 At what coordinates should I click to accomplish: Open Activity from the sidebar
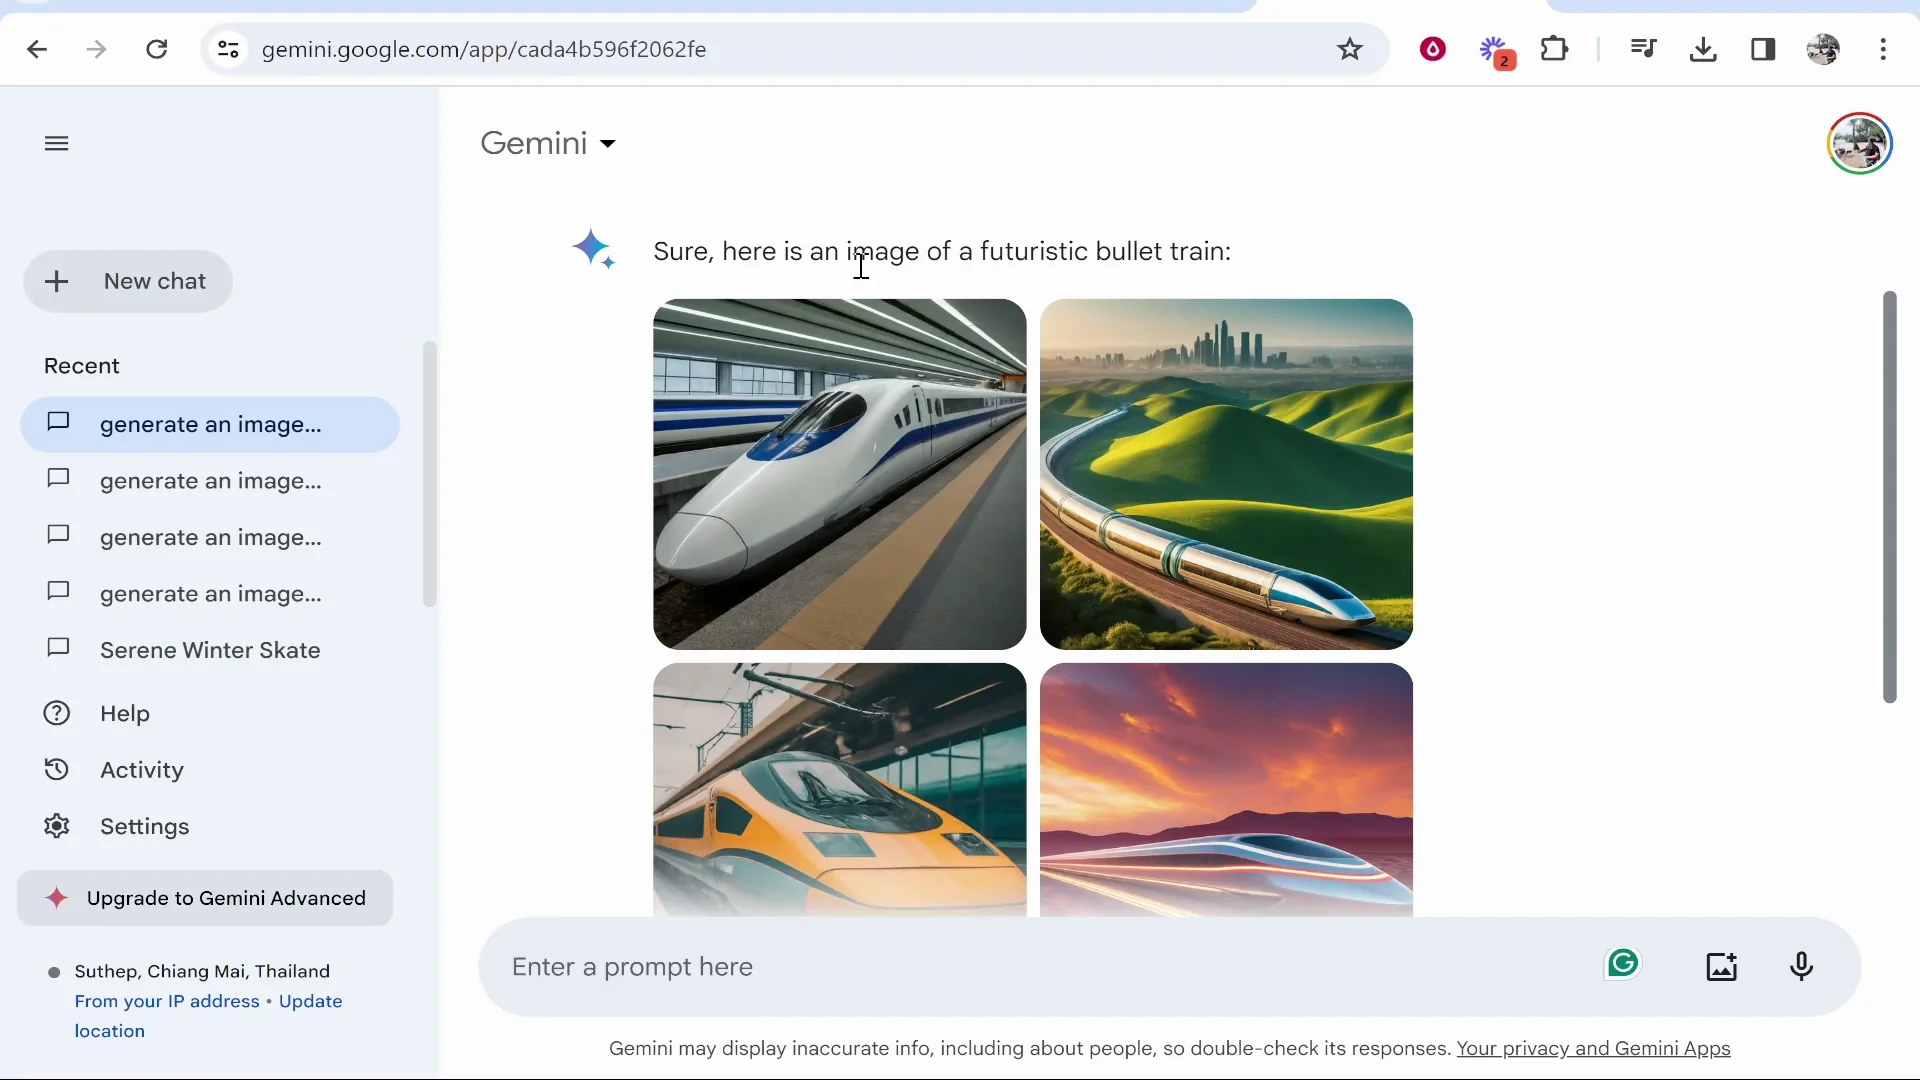[x=143, y=769]
